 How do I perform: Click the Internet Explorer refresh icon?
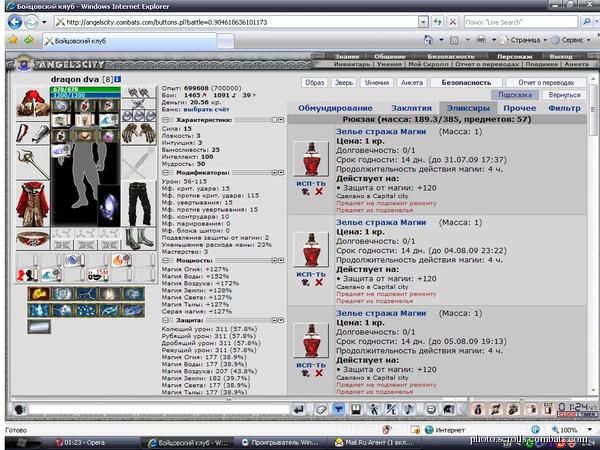437,22
